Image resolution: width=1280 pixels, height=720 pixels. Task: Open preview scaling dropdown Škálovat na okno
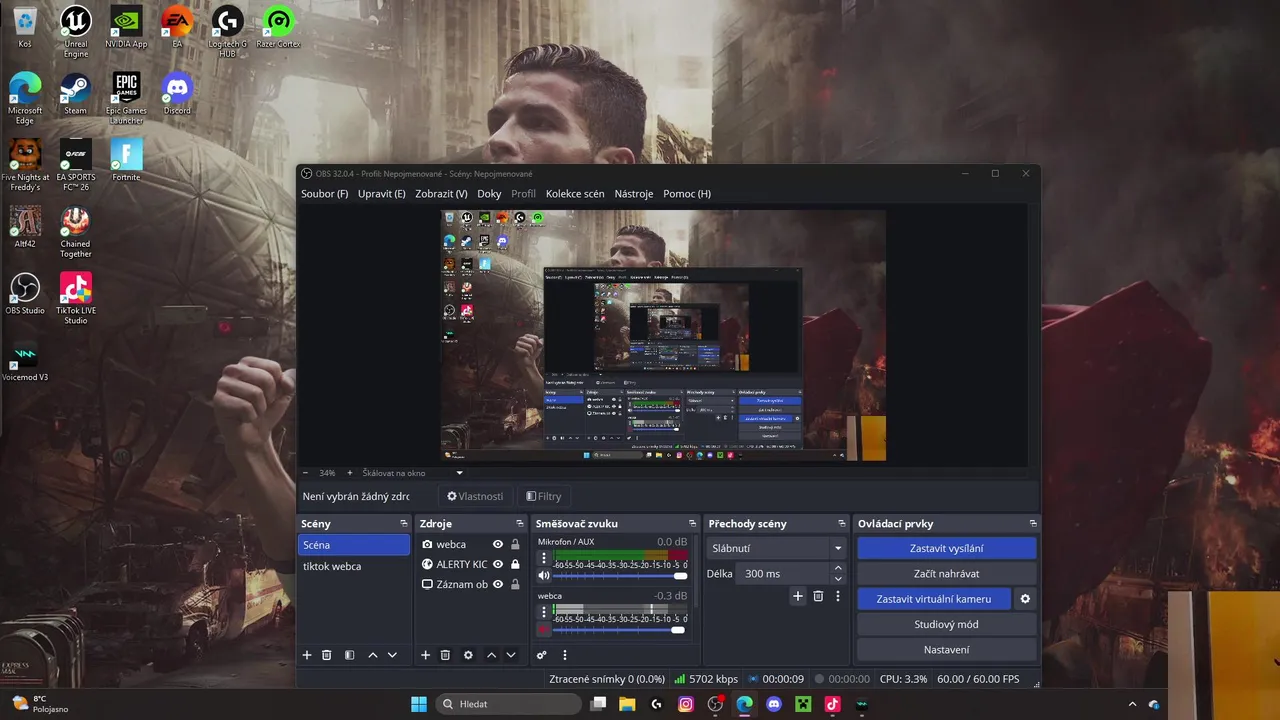[413, 473]
